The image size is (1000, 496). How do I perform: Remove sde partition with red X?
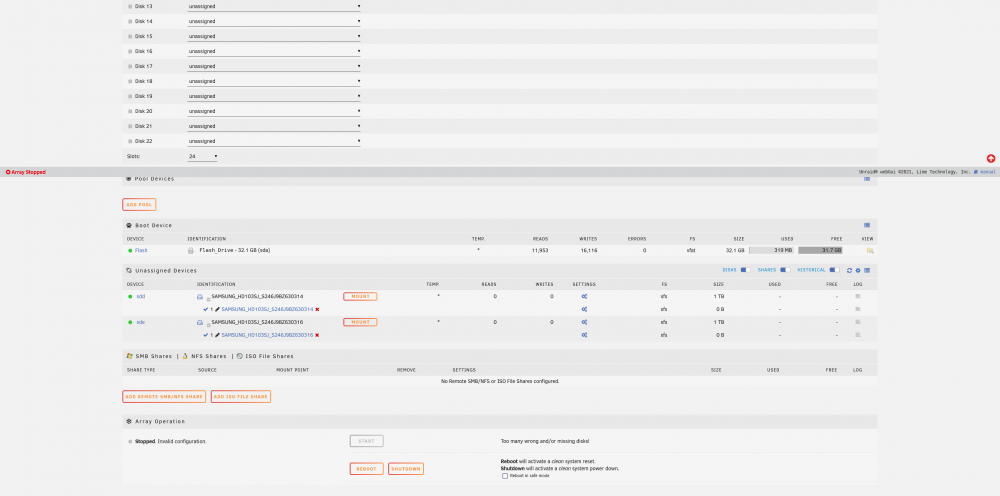(x=317, y=335)
